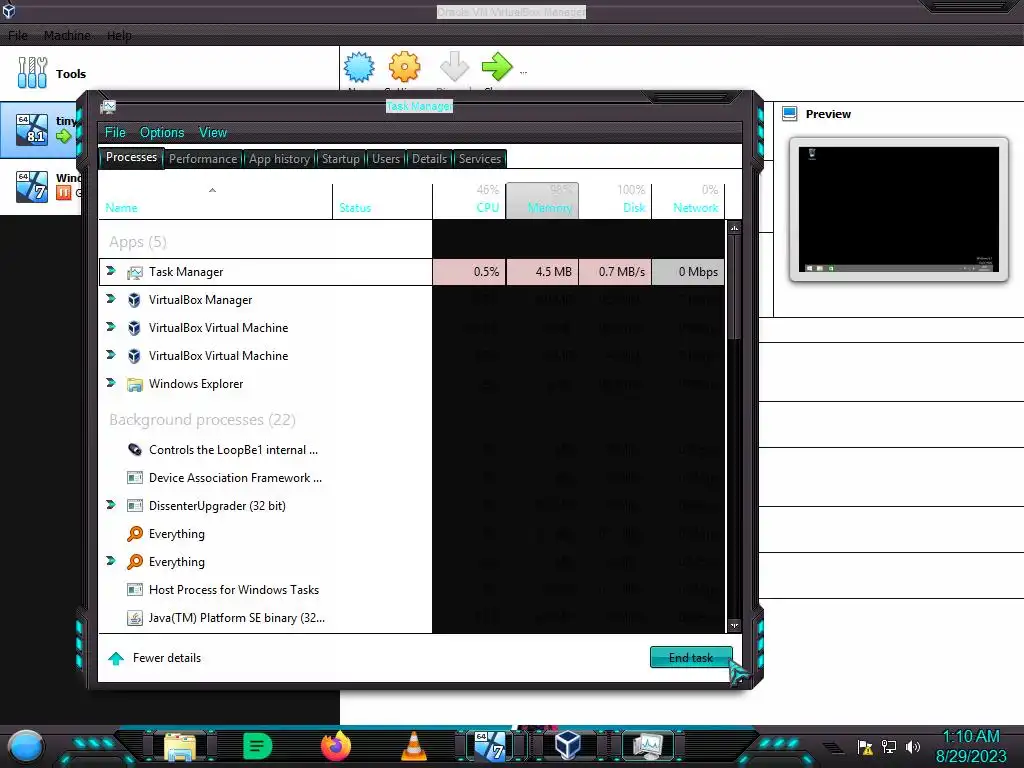The width and height of the screenshot is (1024, 768).
Task: Click the VirtualBox Manager process icon
Action: (x=135, y=300)
